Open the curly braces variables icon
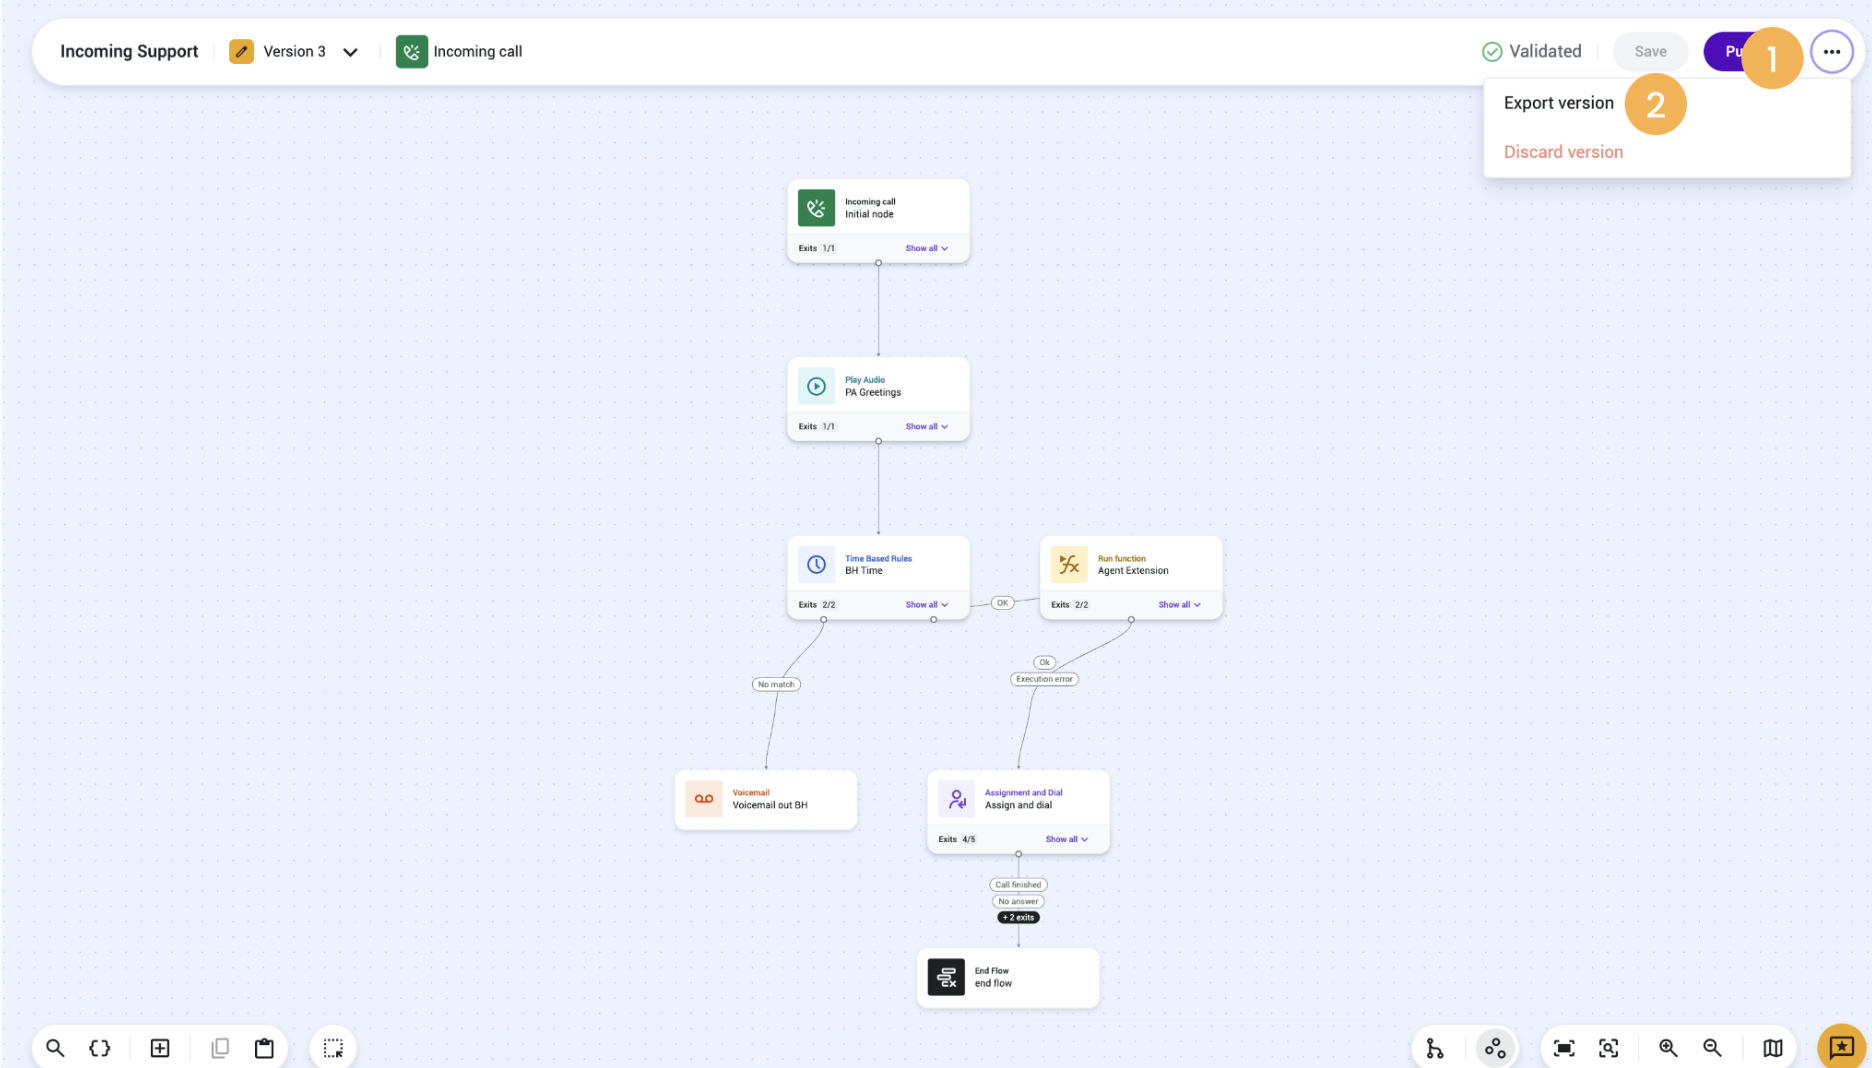 click(x=100, y=1047)
